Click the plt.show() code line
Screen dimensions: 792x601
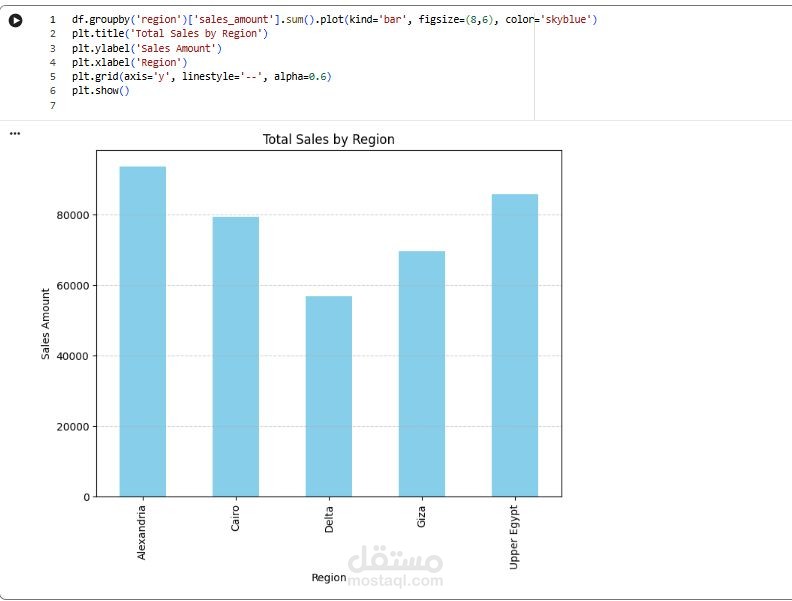[101, 90]
